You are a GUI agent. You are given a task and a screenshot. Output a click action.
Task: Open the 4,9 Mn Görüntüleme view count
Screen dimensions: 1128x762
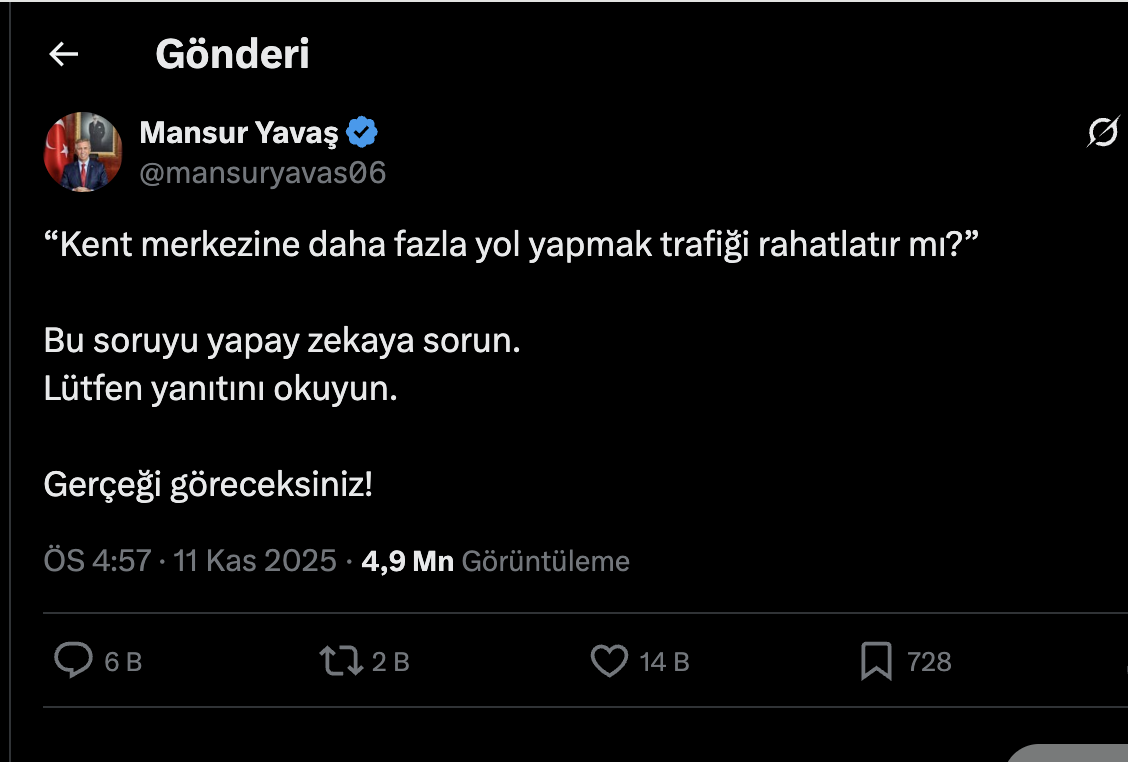[495, 561]
